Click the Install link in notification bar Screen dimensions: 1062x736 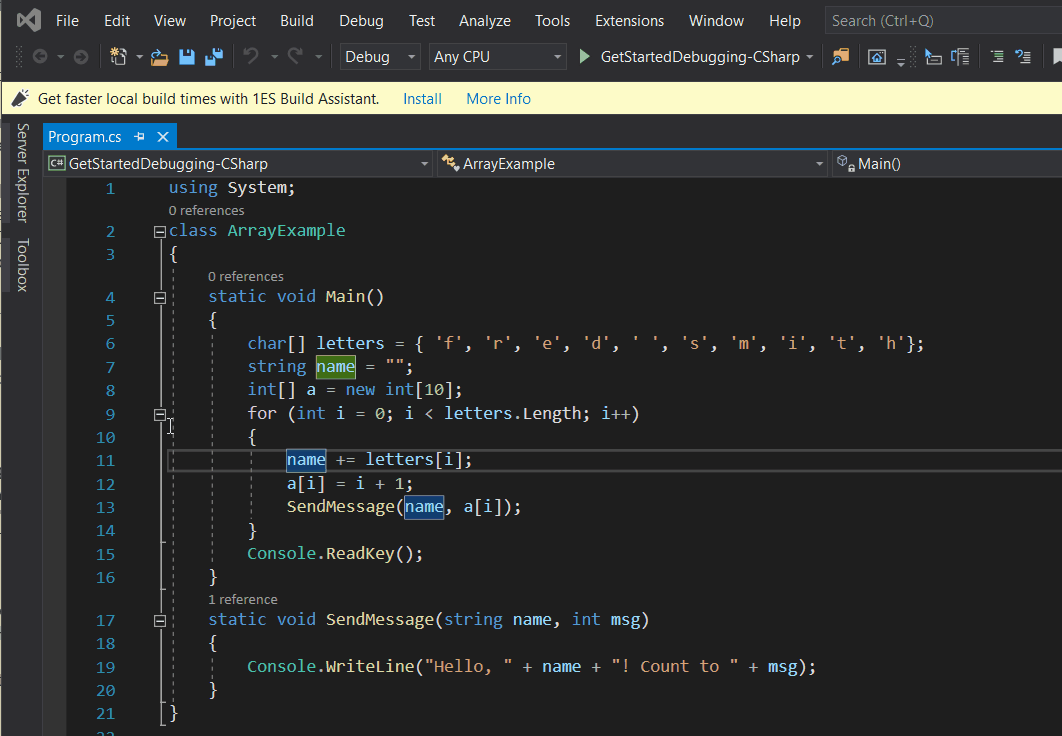422,99
